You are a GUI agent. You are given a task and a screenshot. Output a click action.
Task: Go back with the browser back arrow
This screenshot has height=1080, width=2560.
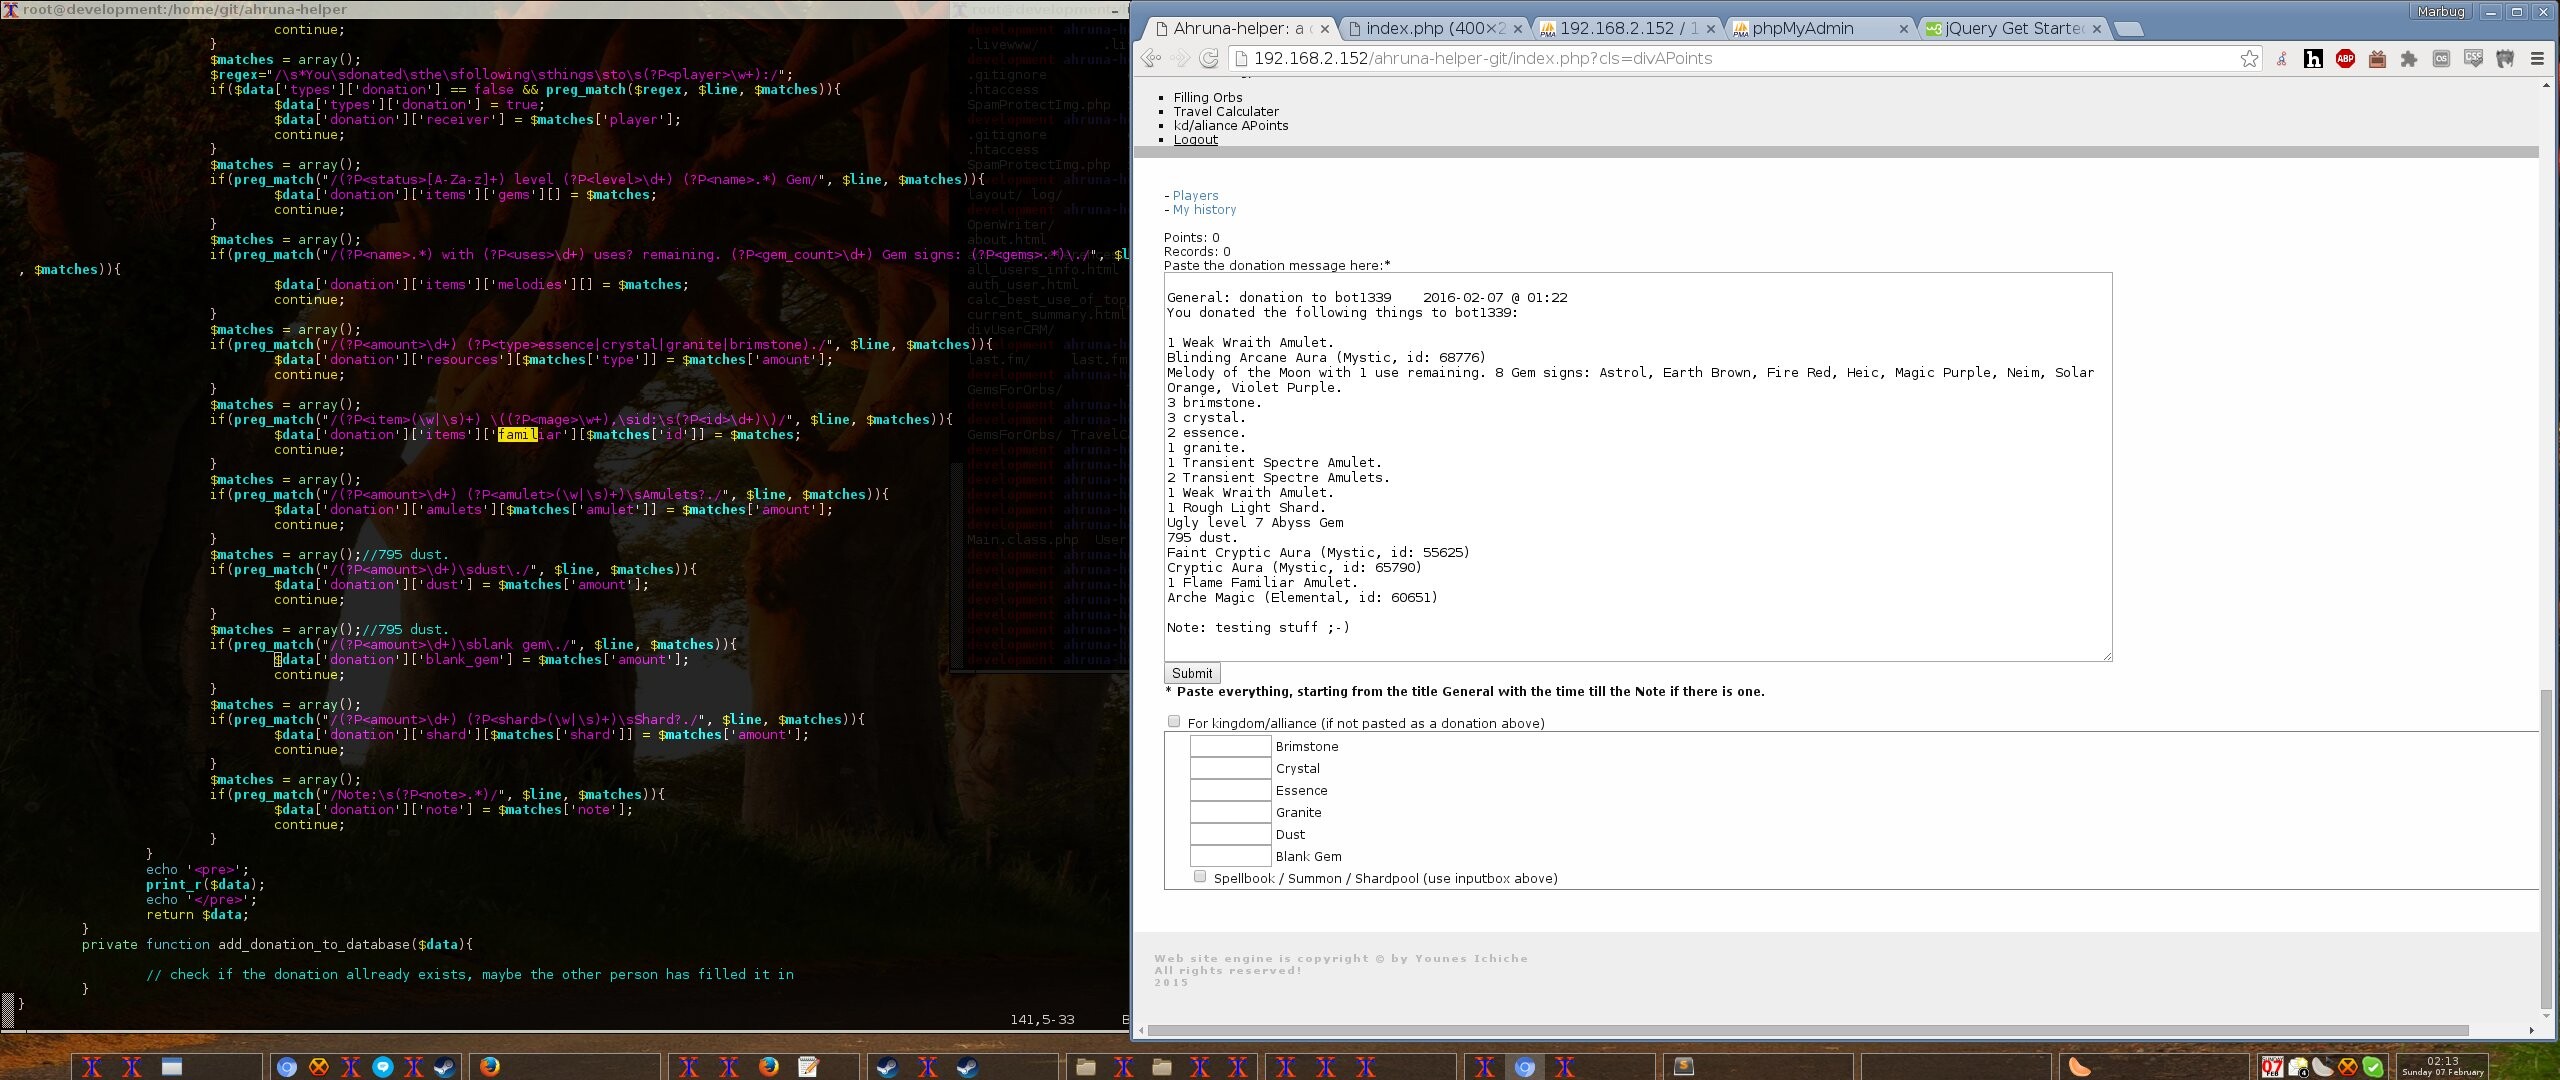coord(1151,59)
